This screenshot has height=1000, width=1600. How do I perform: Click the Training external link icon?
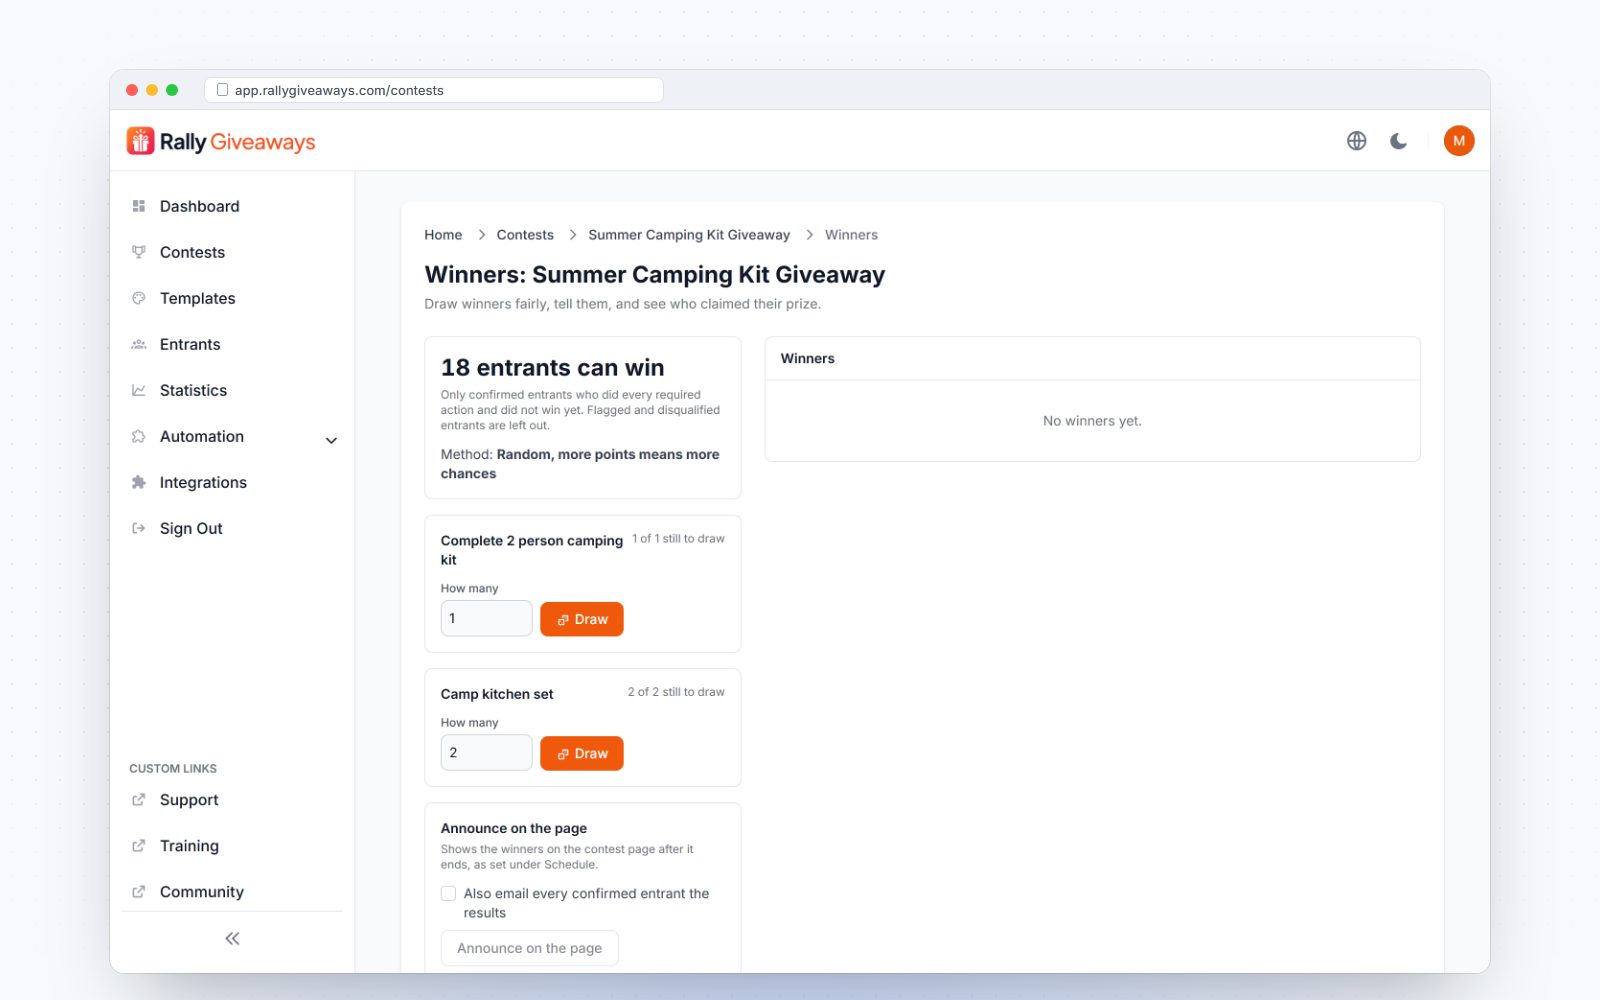coord(139,846)
